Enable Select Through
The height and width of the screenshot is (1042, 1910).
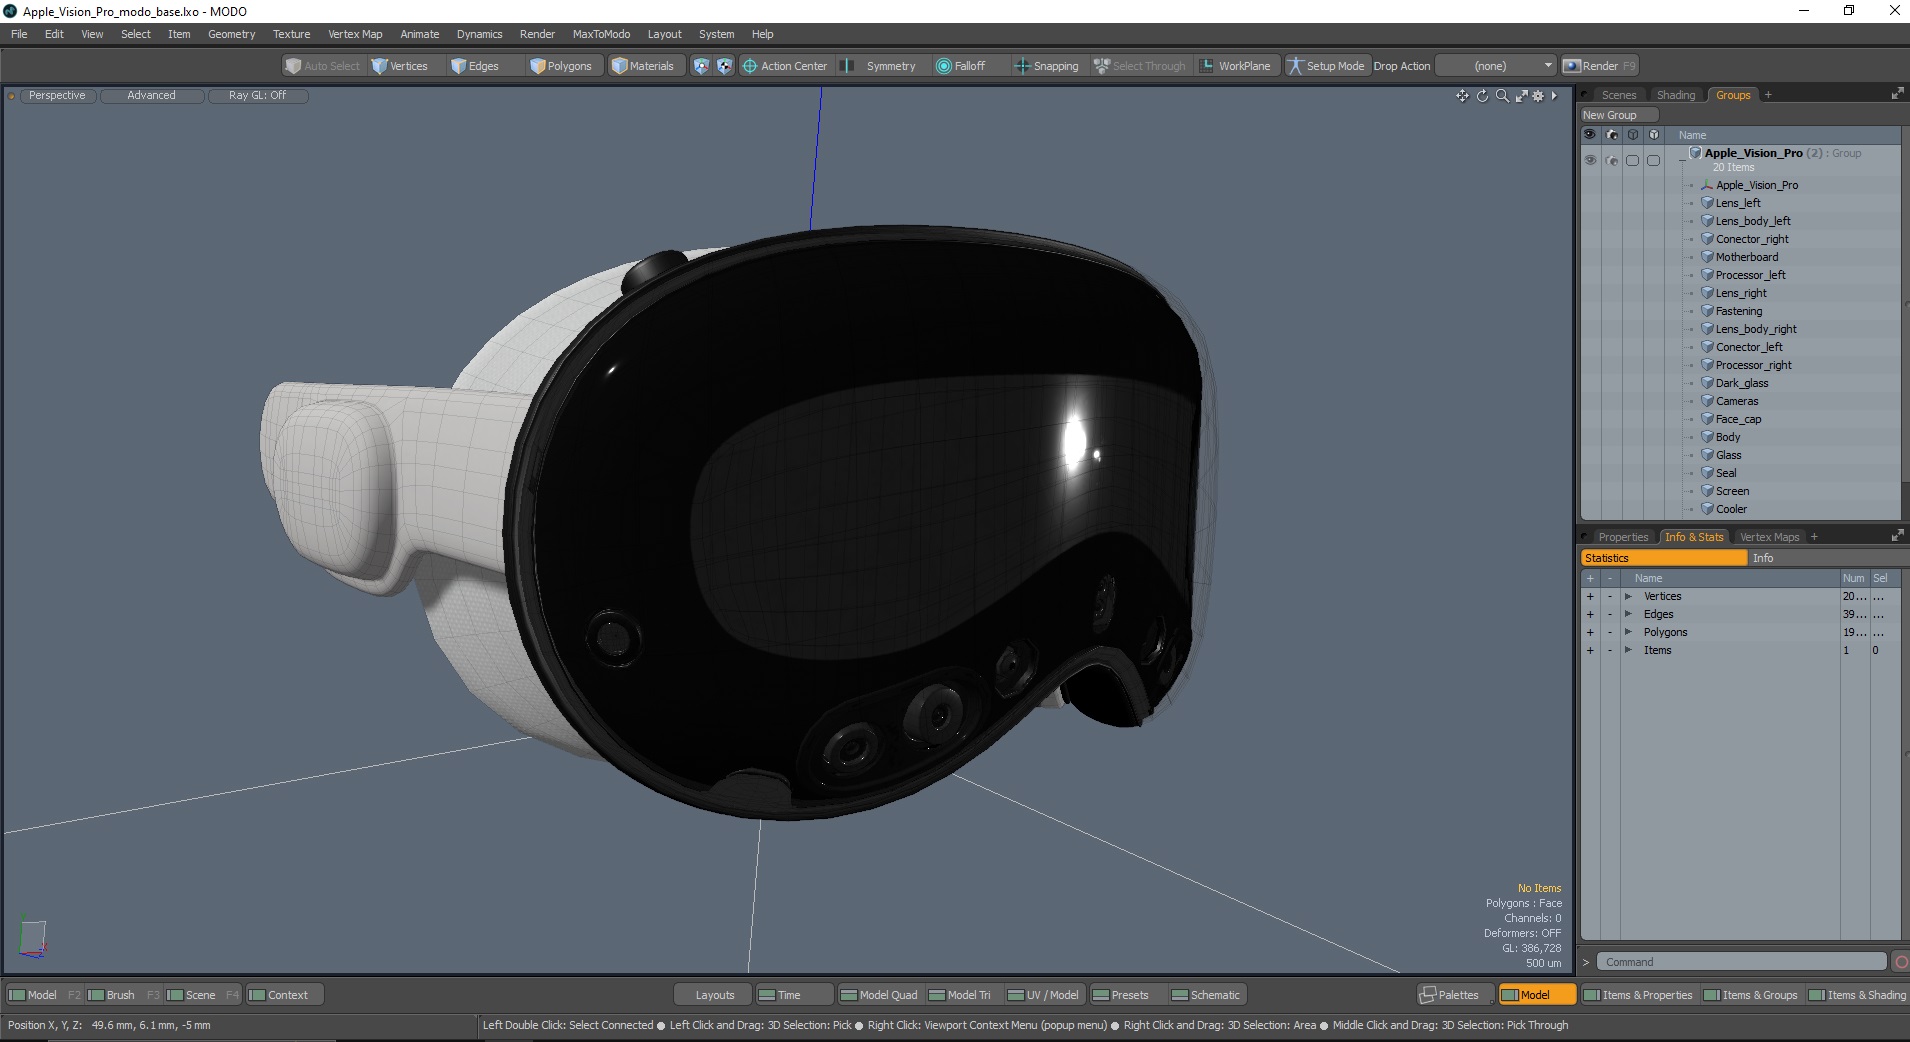click(1139, 66)
